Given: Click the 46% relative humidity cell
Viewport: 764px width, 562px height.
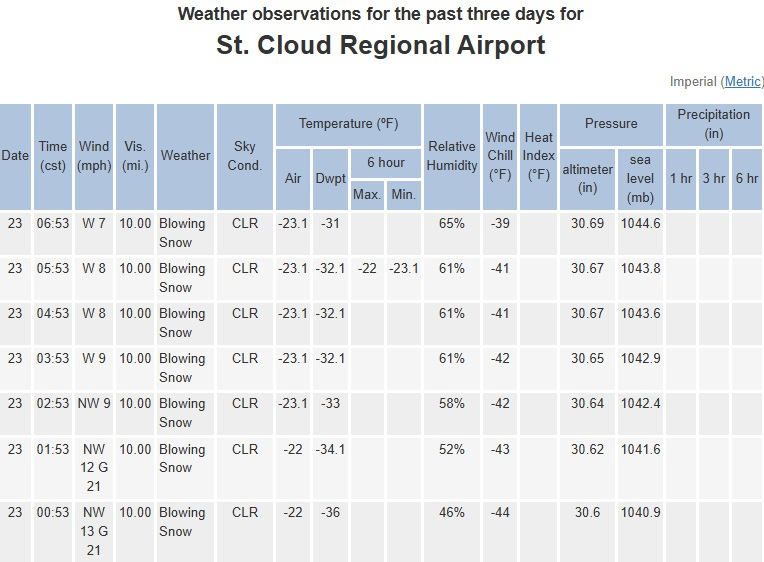Looking at the screenshot, I should pos(452,512).
